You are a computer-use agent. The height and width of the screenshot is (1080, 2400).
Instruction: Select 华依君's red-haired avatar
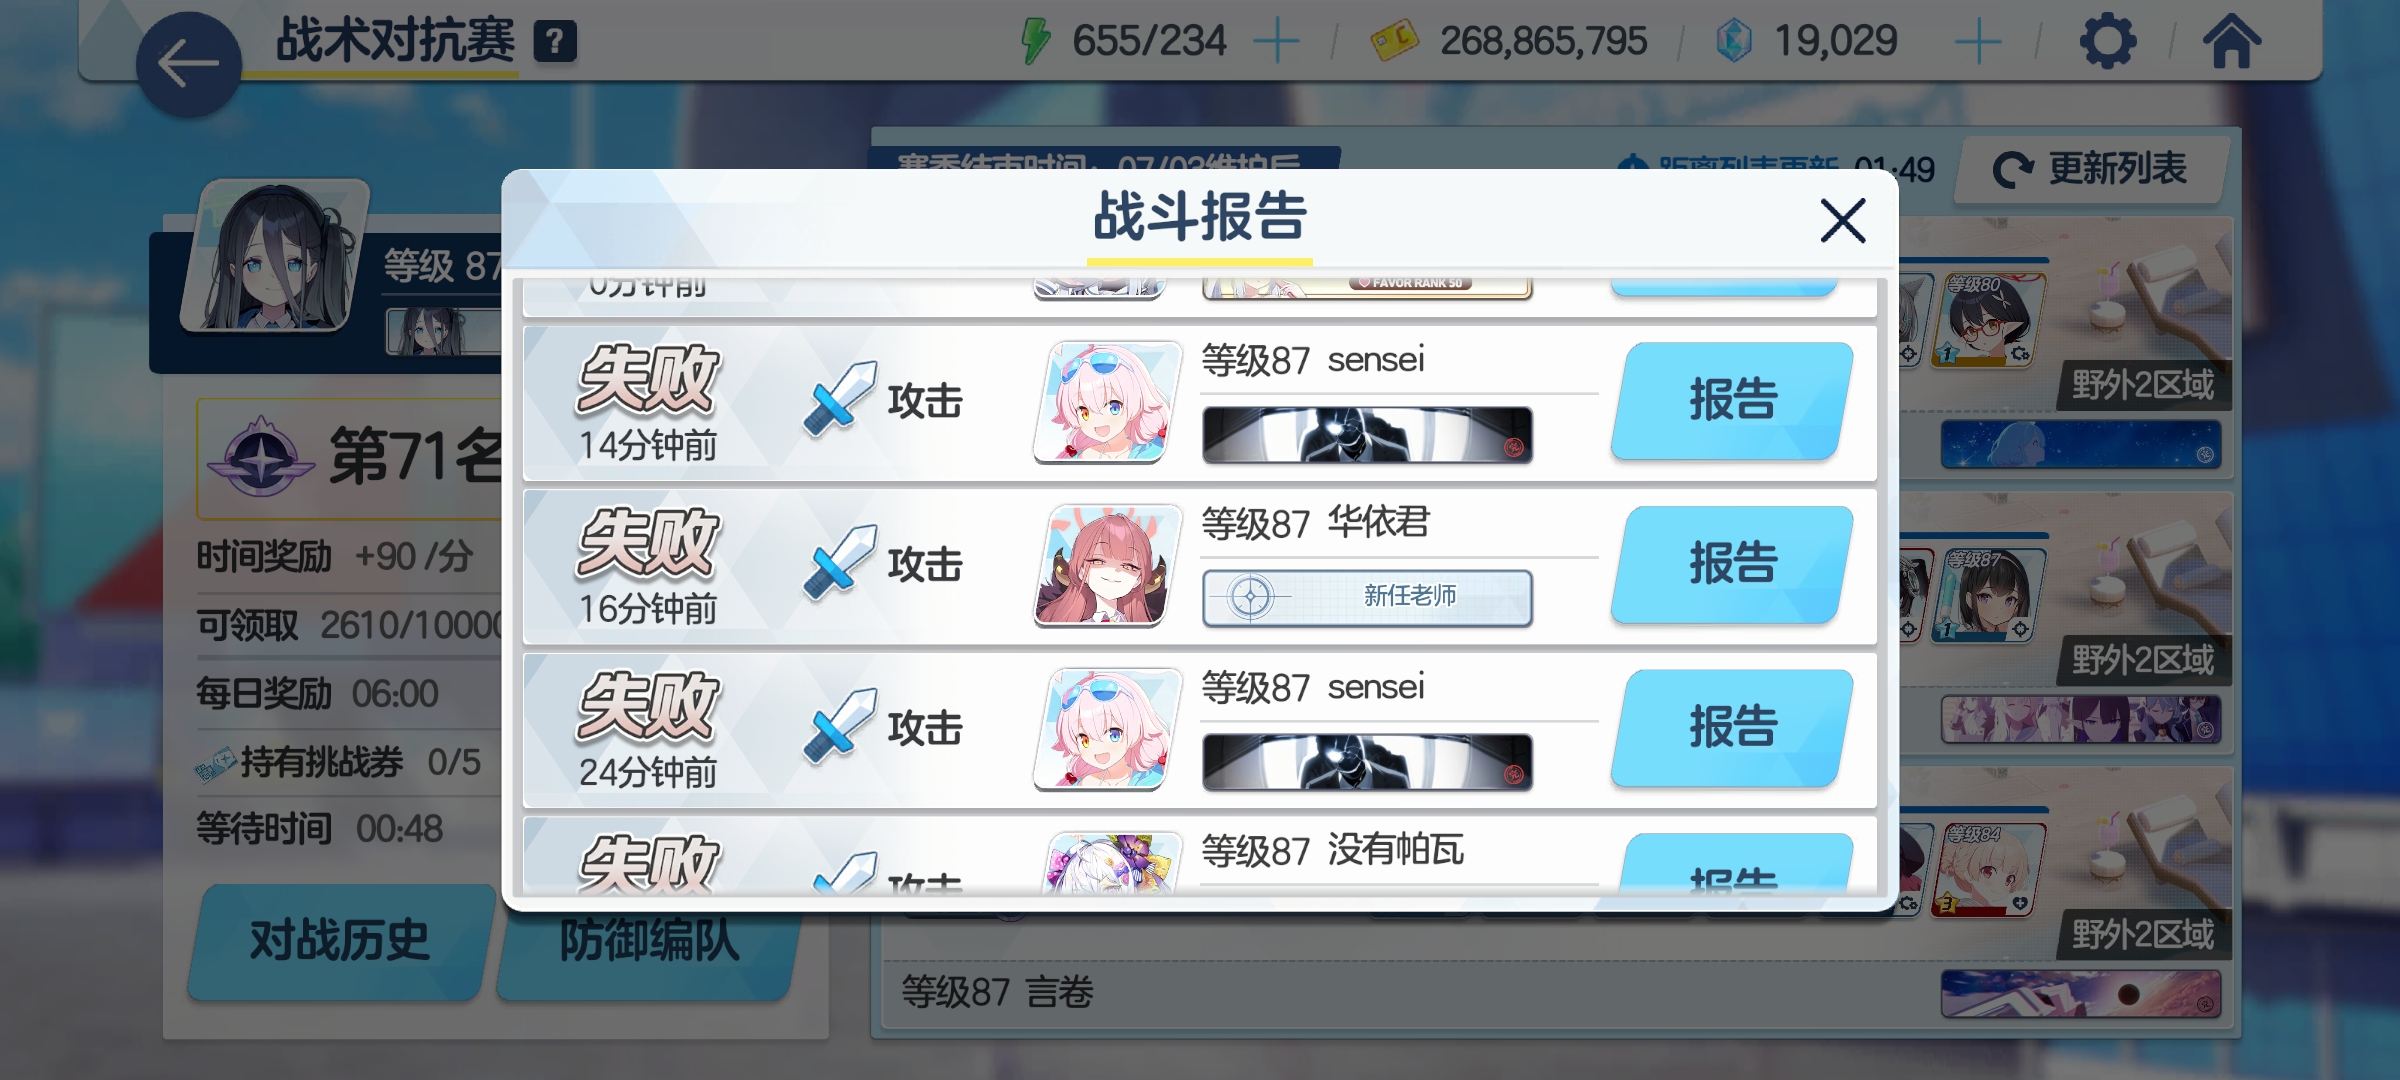[1107, 565]
